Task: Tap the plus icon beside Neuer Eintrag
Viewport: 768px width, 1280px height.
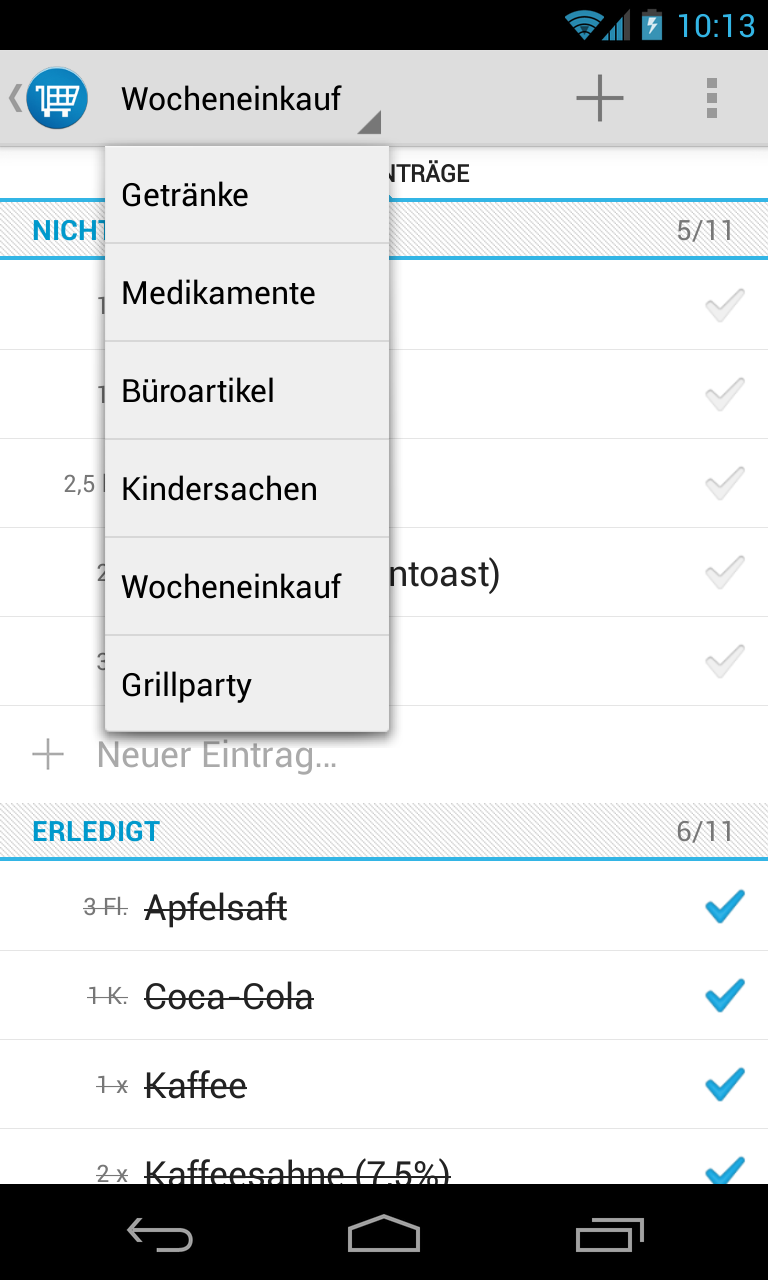Action: 48,755
